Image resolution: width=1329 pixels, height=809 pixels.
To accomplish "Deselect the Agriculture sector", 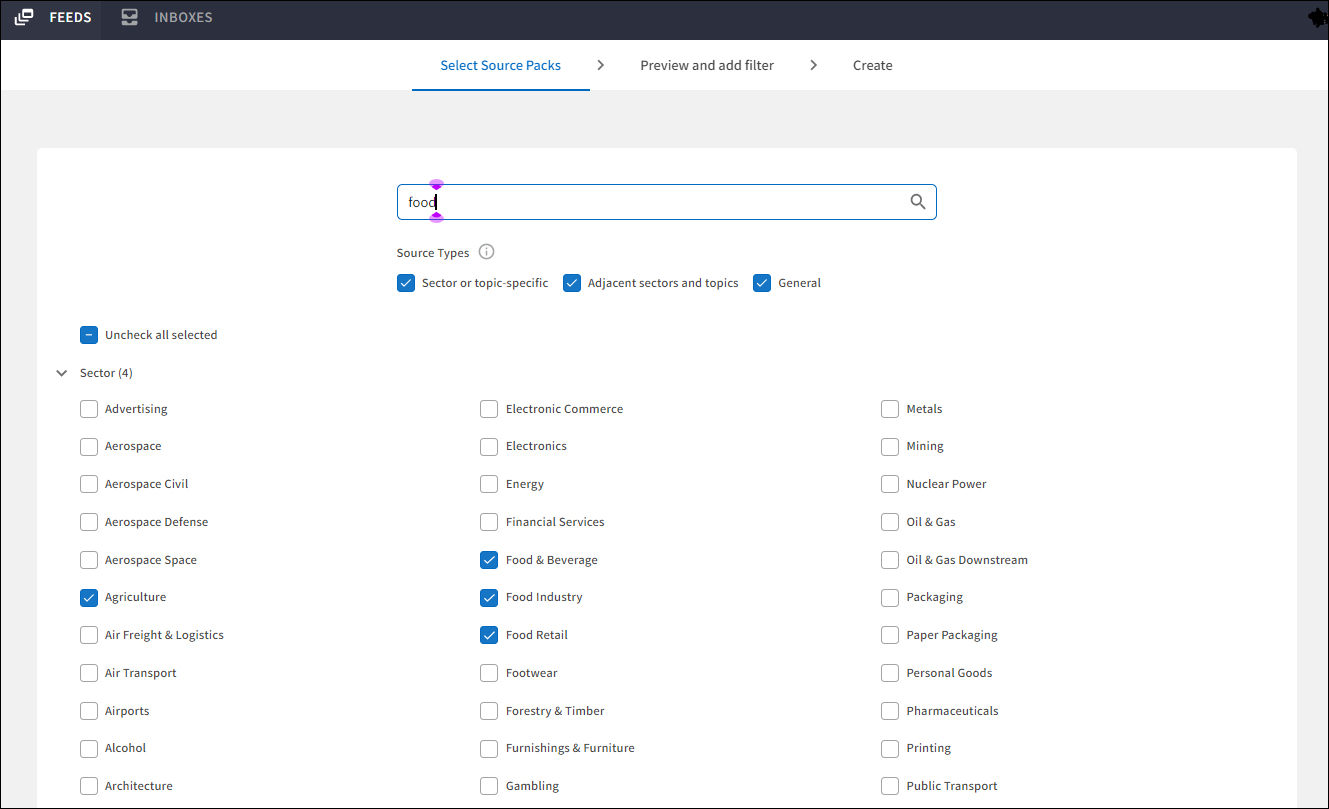I will tap(89, 598).
